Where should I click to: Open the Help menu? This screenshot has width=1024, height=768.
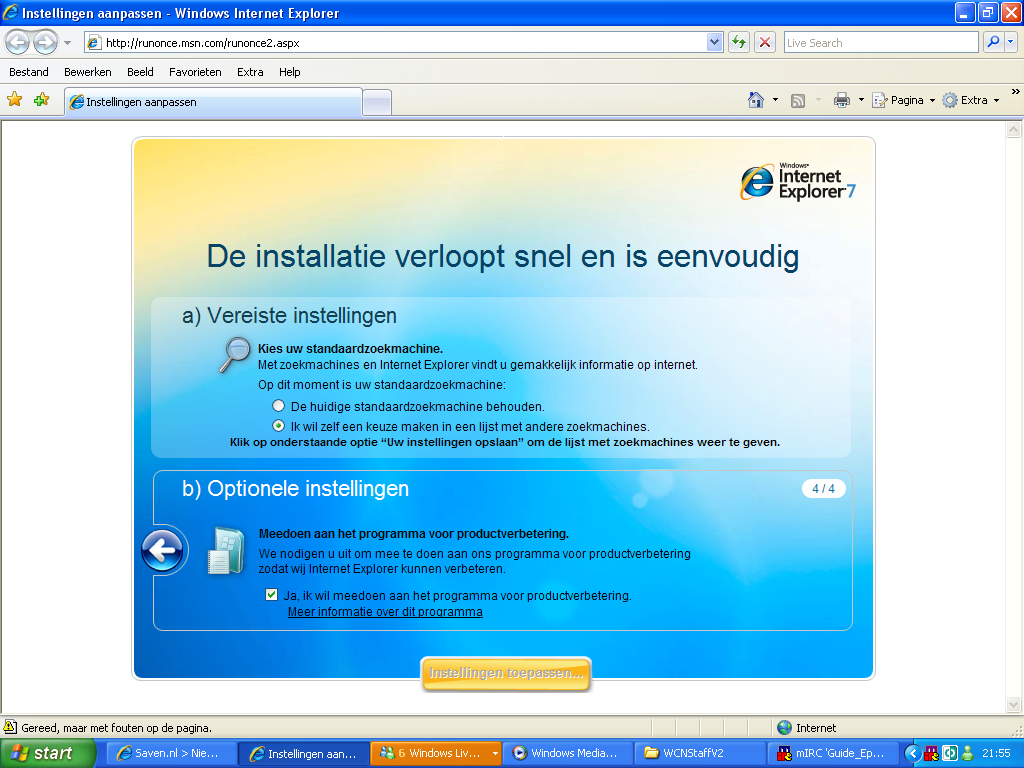click(x=289, y=72)
